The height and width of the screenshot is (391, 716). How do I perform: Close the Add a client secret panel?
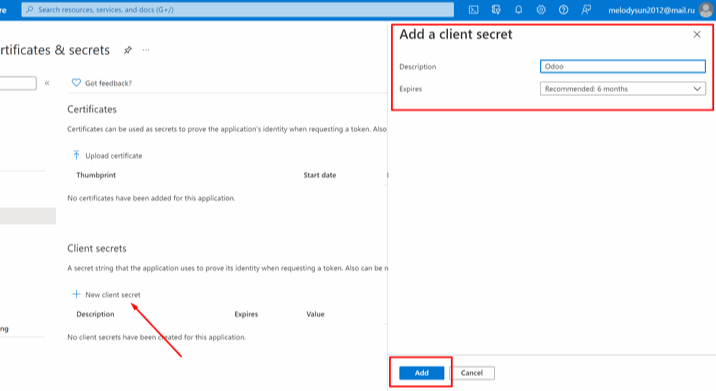tap(697, 34)
